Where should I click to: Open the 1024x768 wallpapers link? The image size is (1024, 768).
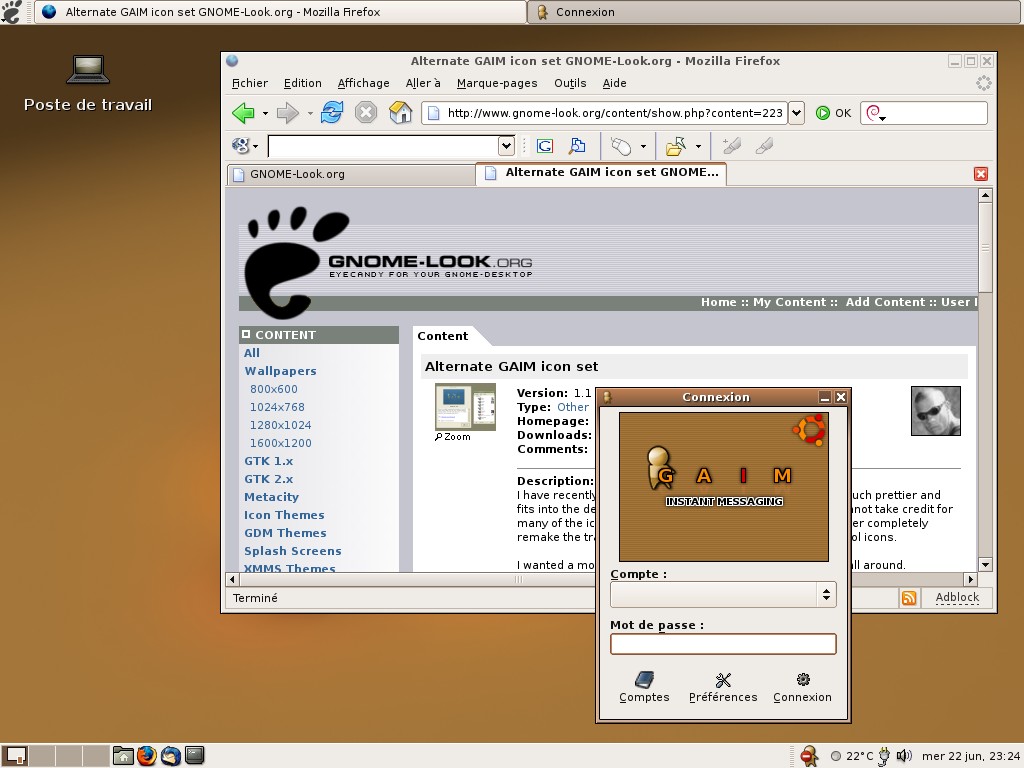pyautogui.click(x=277, y=407)
